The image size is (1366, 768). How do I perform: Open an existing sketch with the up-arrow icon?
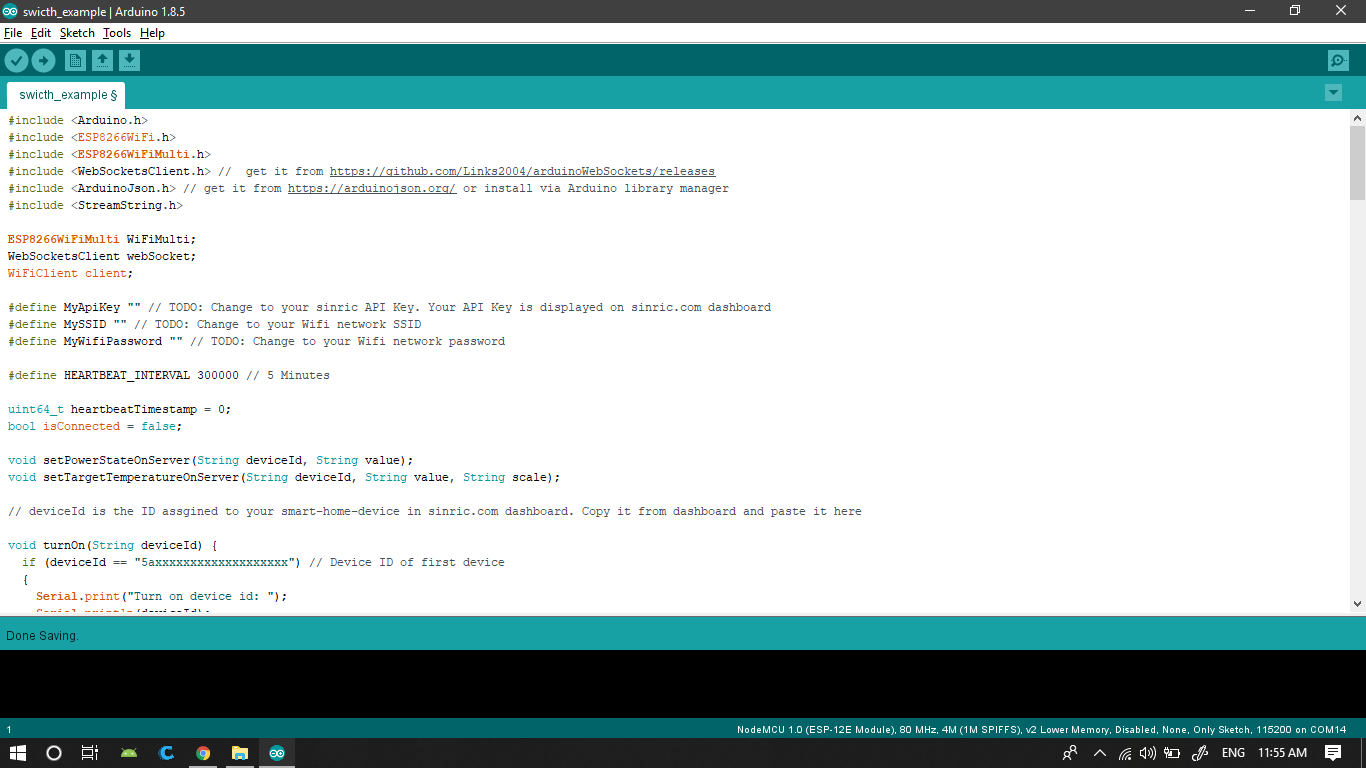pyautogui.click(x=102, y=61)
